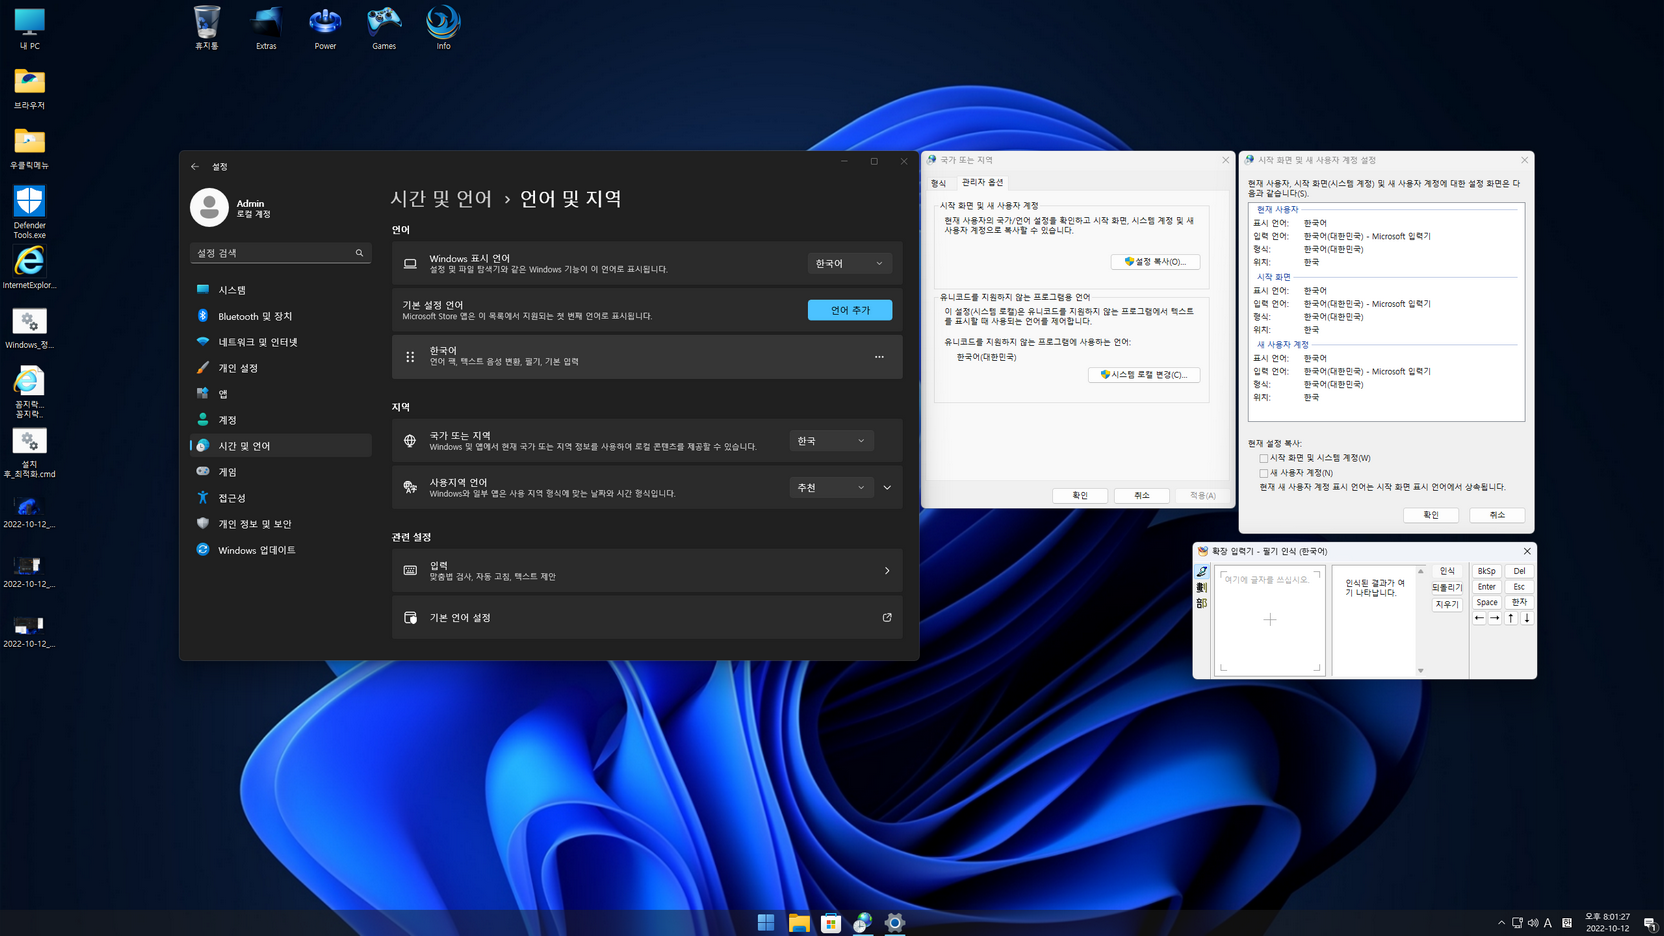Select 시간 및 언어 in Settings sidebar
The width and height of the screenshot is (1664, 936).
pos(280,446)
